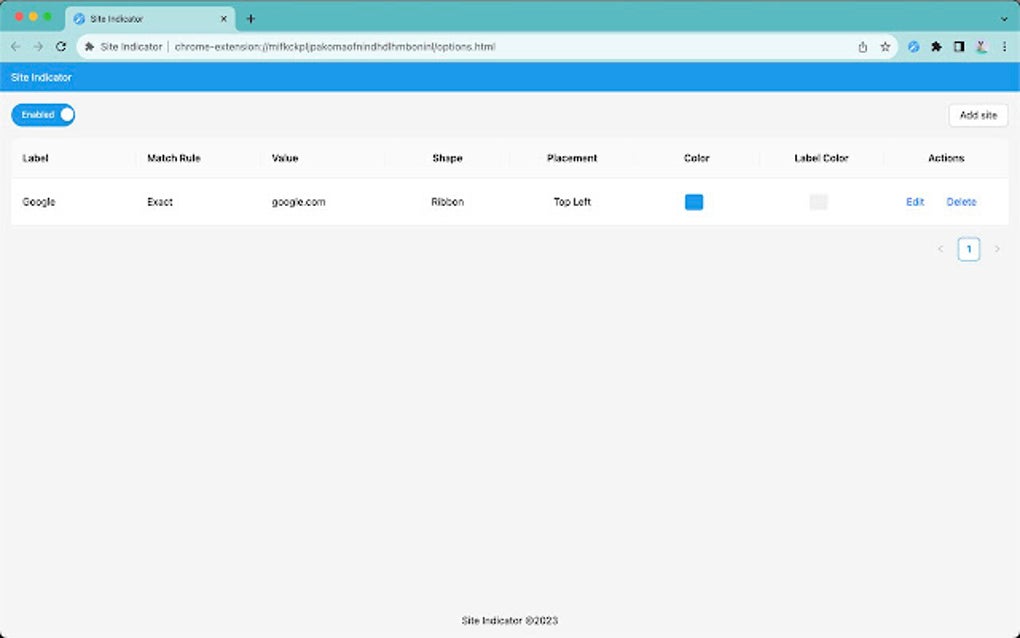Select the Site Indicator extension icon
This screenshot has width=1020, height=638.
tap(911, 46)
